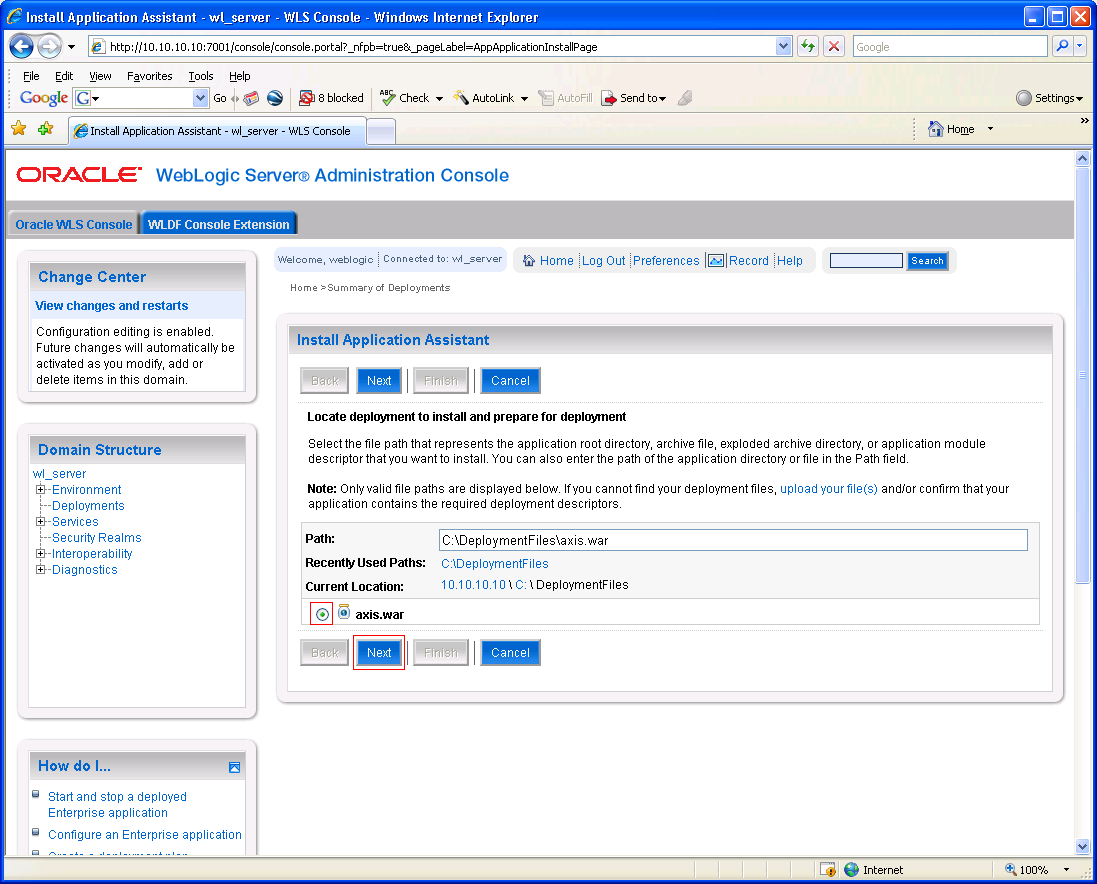Click the bottom Next button
Image resolution: width=1097 pixels, height=884 pixels.
click(x=379, y=653)
